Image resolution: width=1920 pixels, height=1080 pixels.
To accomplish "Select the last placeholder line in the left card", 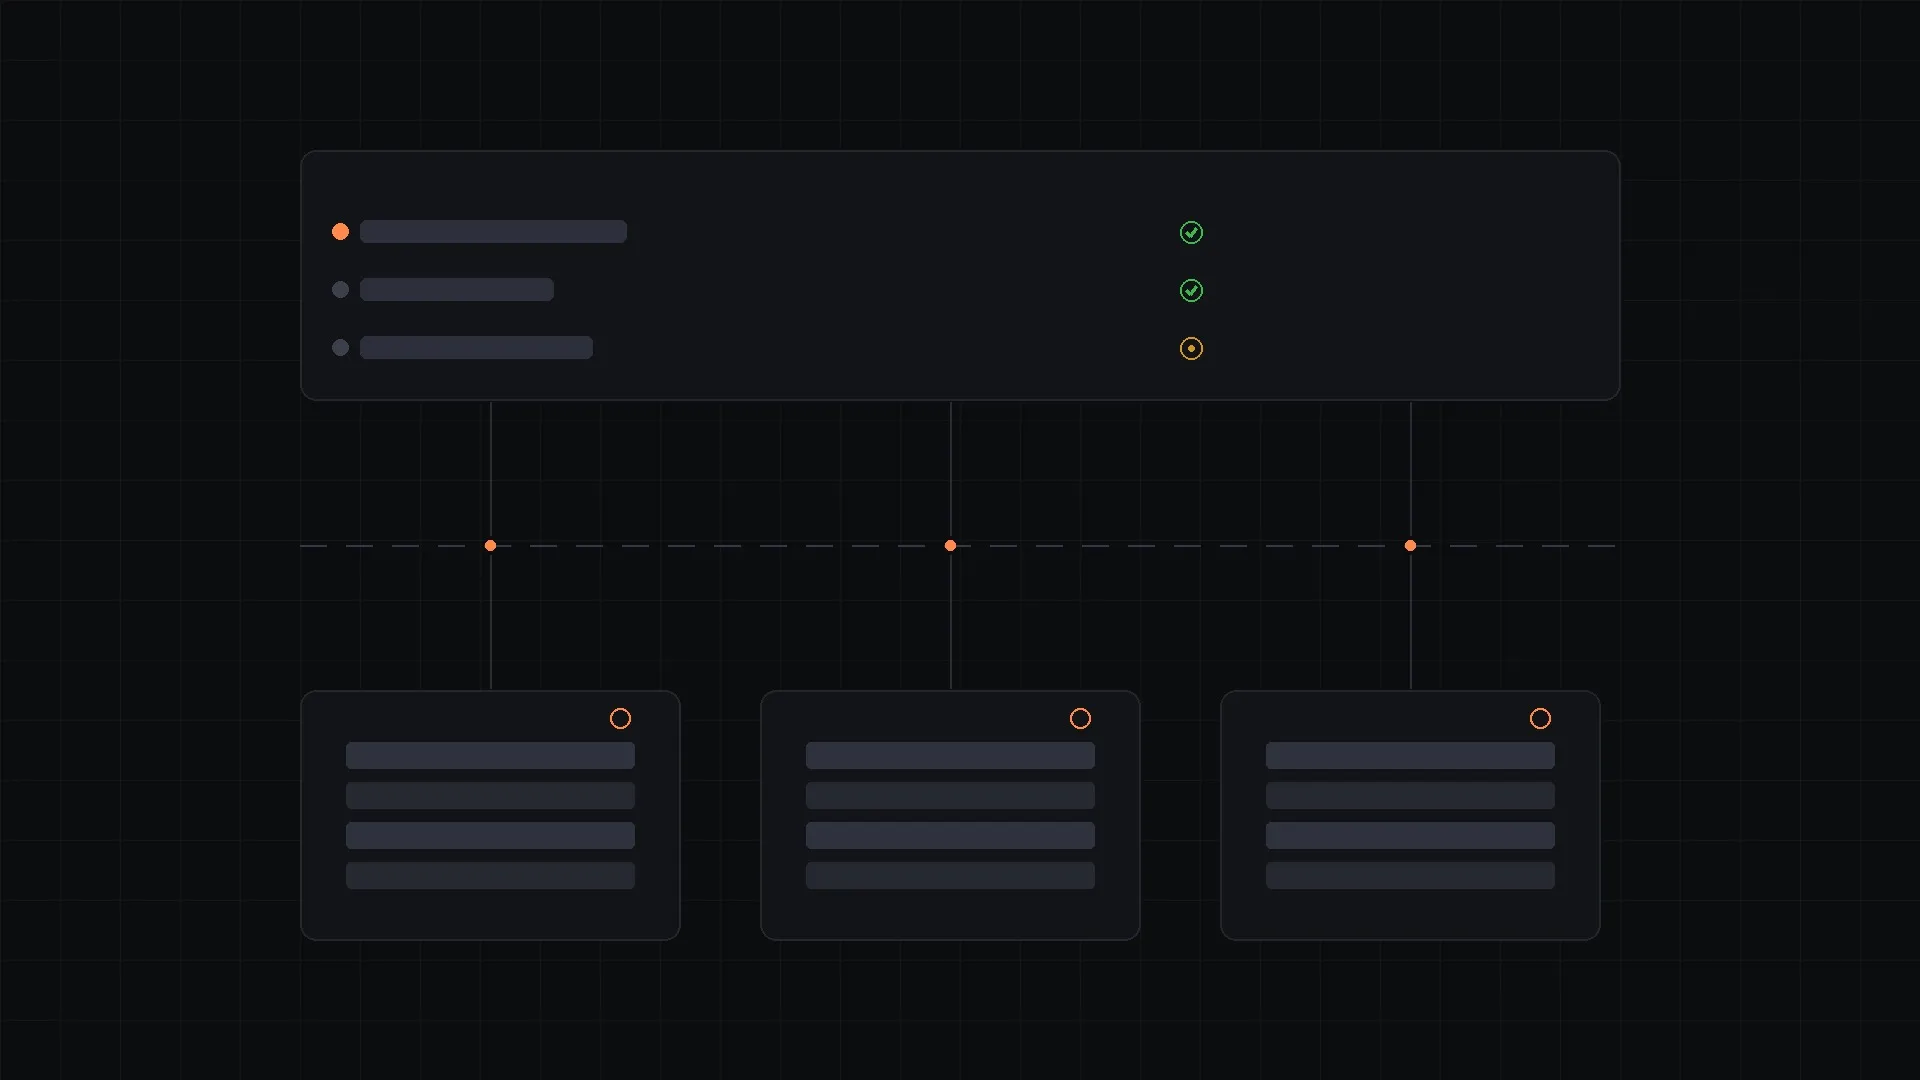I will (490, 876).
